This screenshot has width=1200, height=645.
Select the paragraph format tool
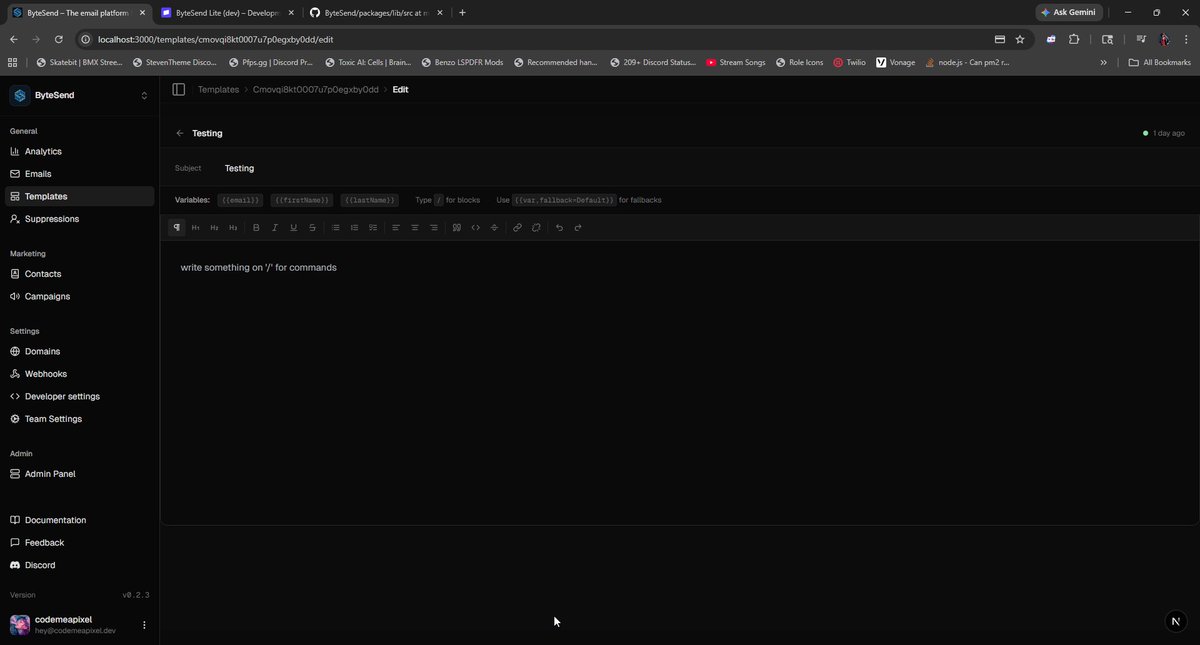coord(177,227)
